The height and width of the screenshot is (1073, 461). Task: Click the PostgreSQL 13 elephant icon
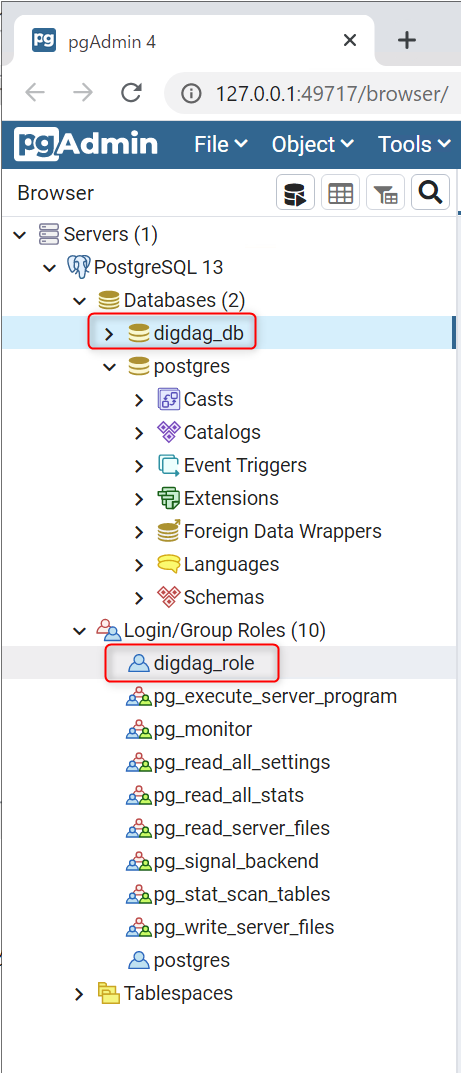(79, 268)
